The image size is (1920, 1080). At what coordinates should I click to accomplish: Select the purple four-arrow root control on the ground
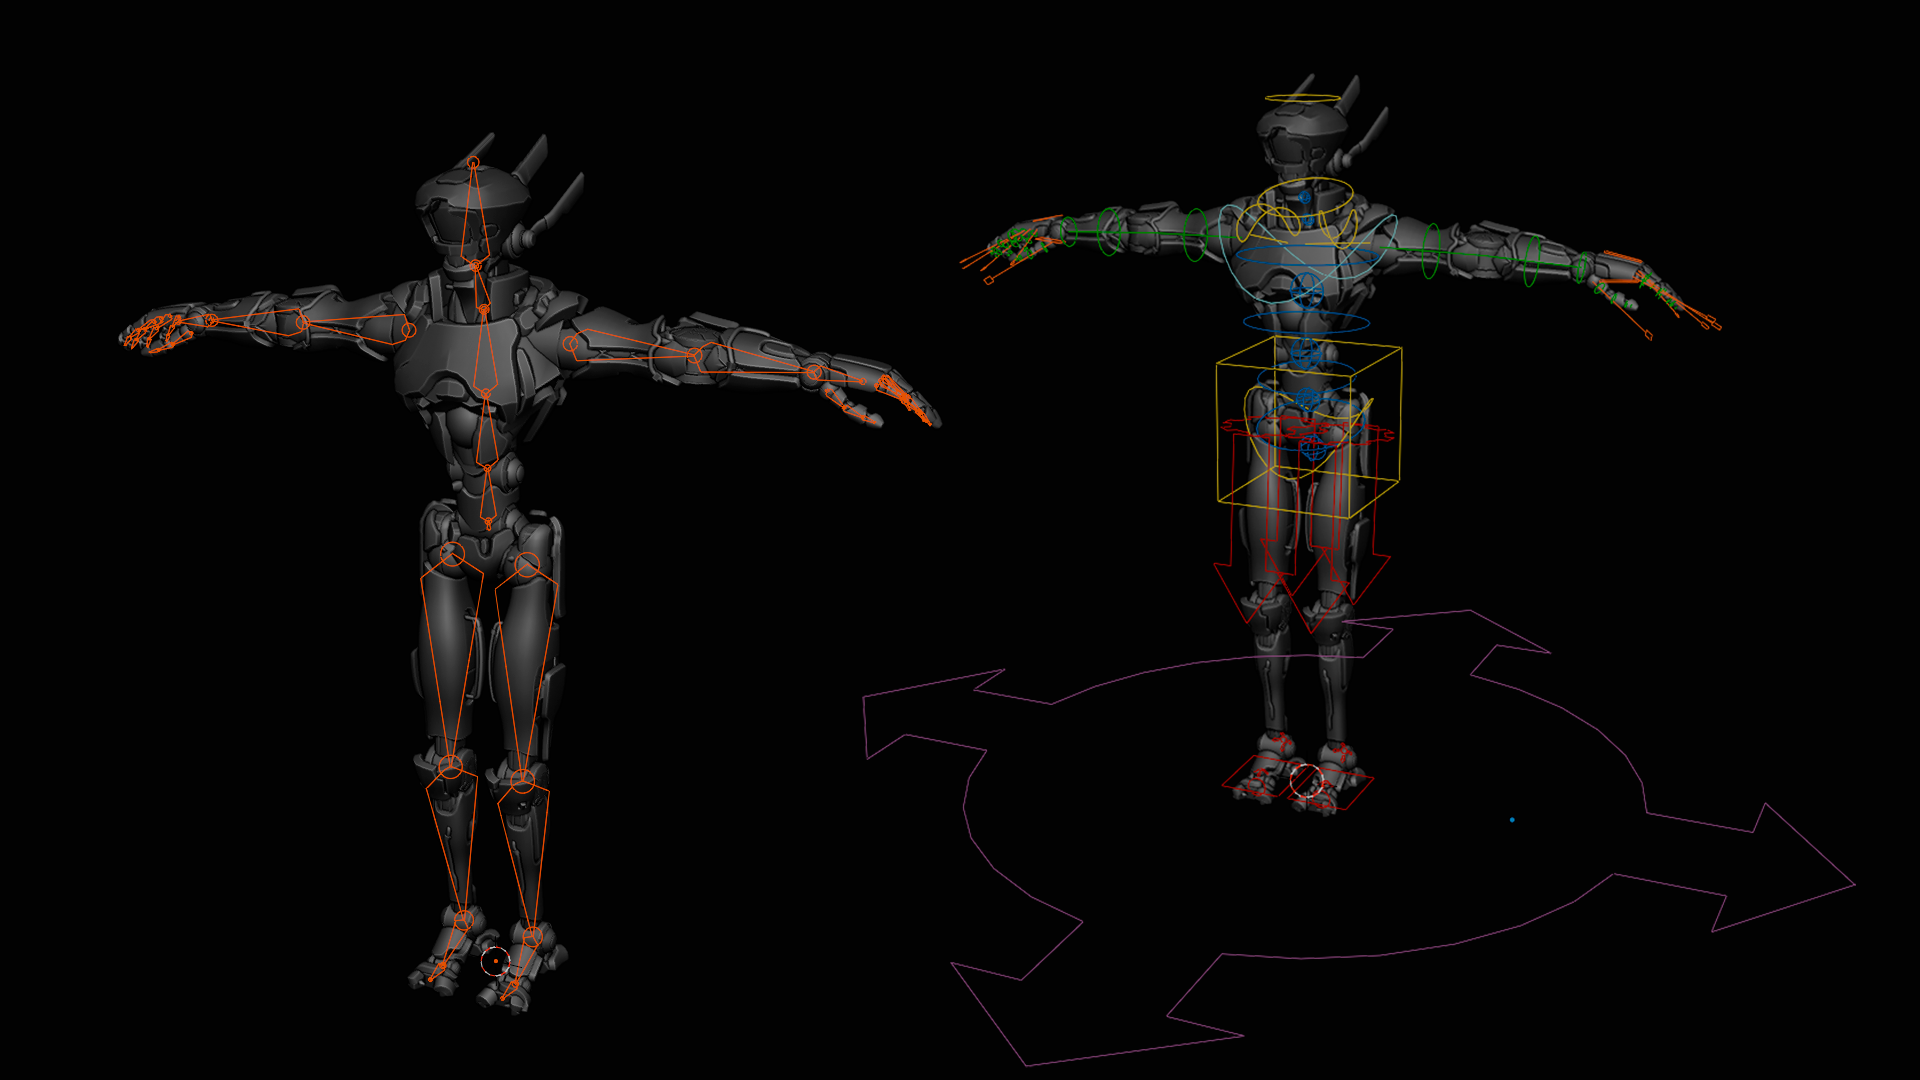click(x=1359, y=838)
